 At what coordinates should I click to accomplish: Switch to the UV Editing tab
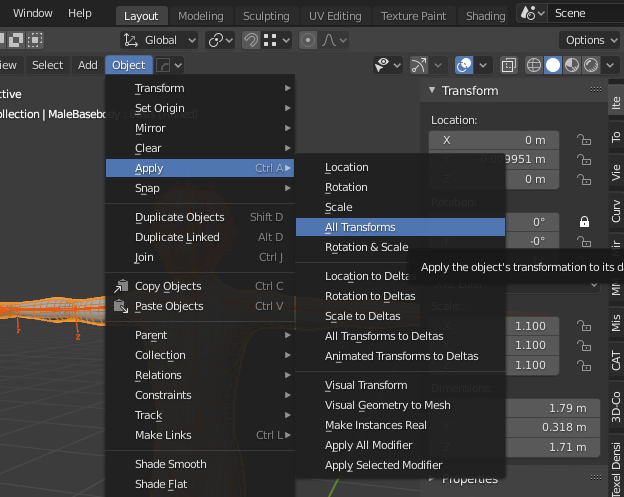[x=335, y=16]
